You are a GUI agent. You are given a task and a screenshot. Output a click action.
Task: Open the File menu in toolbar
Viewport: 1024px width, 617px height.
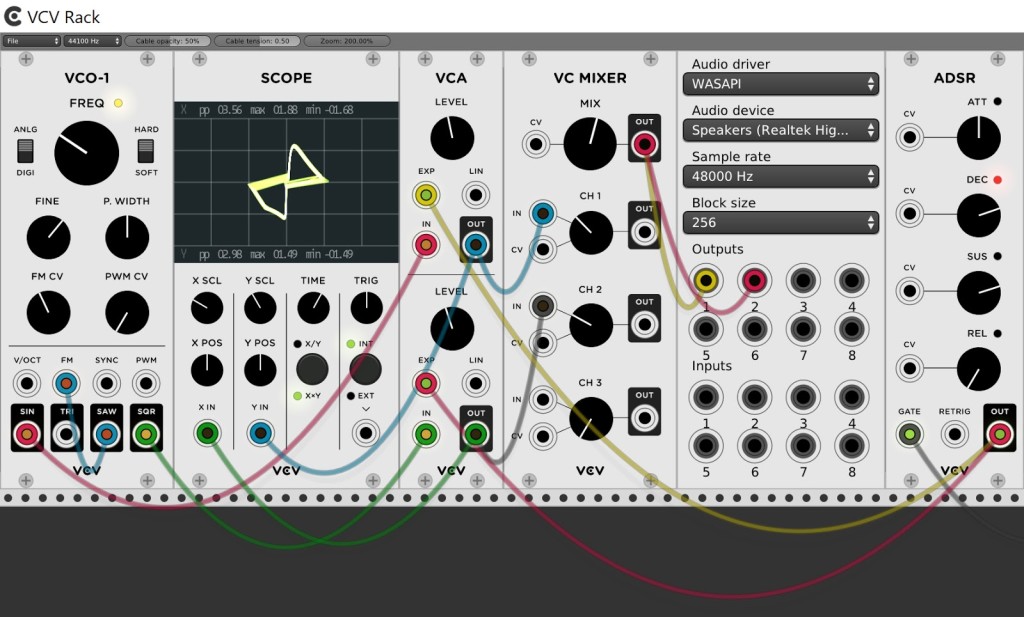(31, 41)
